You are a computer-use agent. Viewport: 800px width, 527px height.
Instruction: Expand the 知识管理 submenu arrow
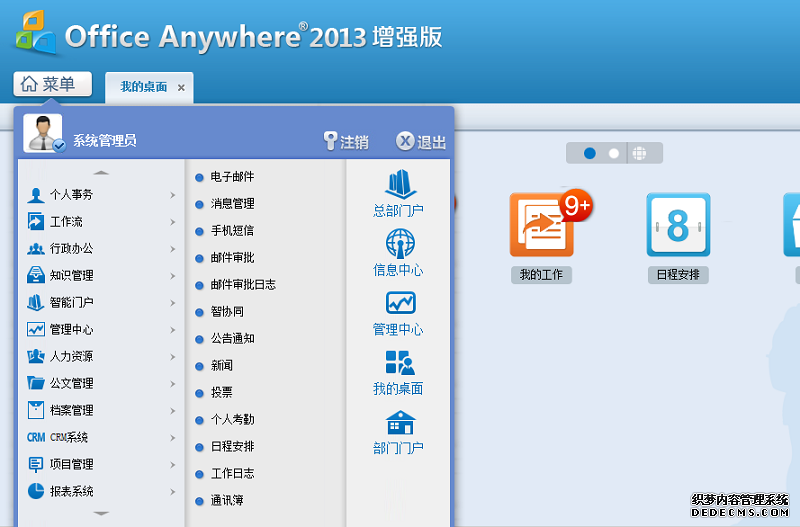point(172,276)
